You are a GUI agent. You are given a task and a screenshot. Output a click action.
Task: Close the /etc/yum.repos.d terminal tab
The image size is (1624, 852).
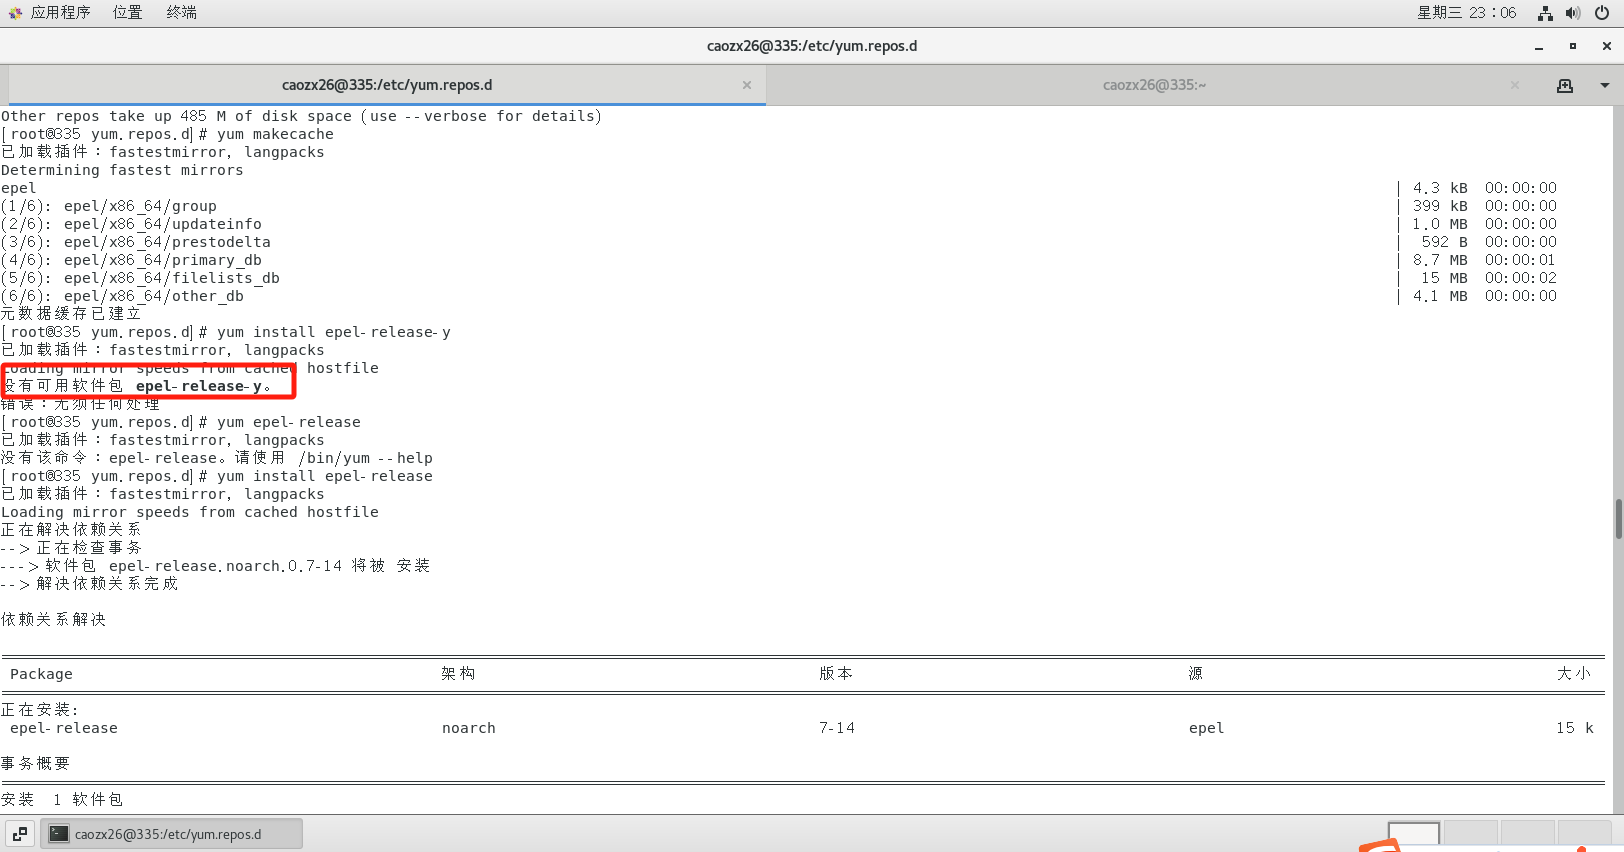point(747,85)
